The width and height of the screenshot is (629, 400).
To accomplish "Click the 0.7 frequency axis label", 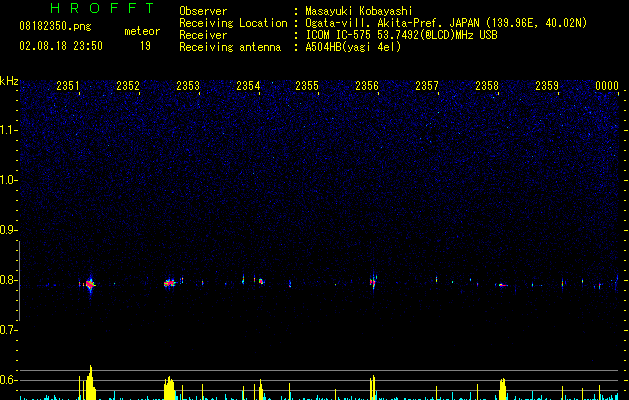I will pyautogui.click(x=8, y=330).
